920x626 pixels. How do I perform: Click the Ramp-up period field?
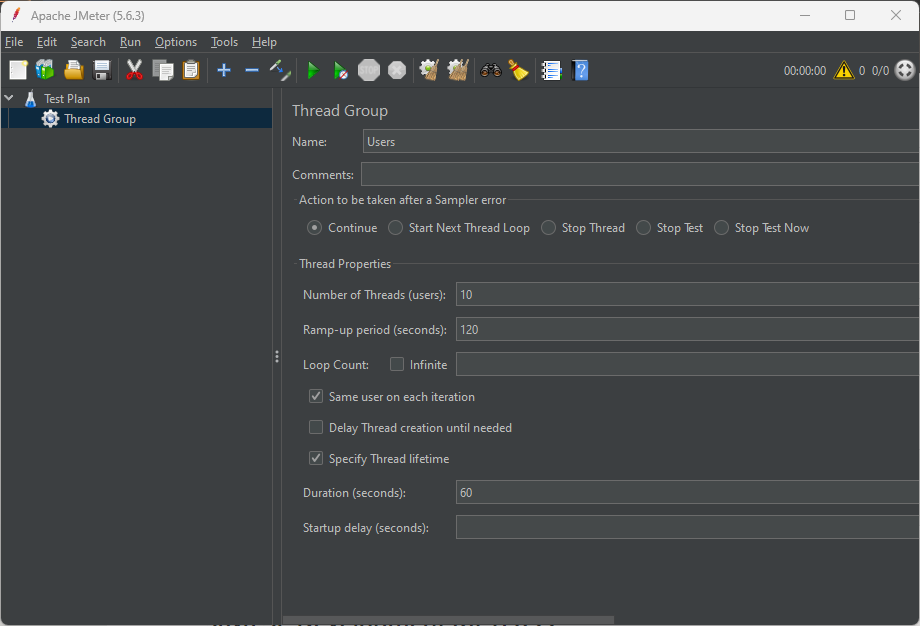click(688, 330)
